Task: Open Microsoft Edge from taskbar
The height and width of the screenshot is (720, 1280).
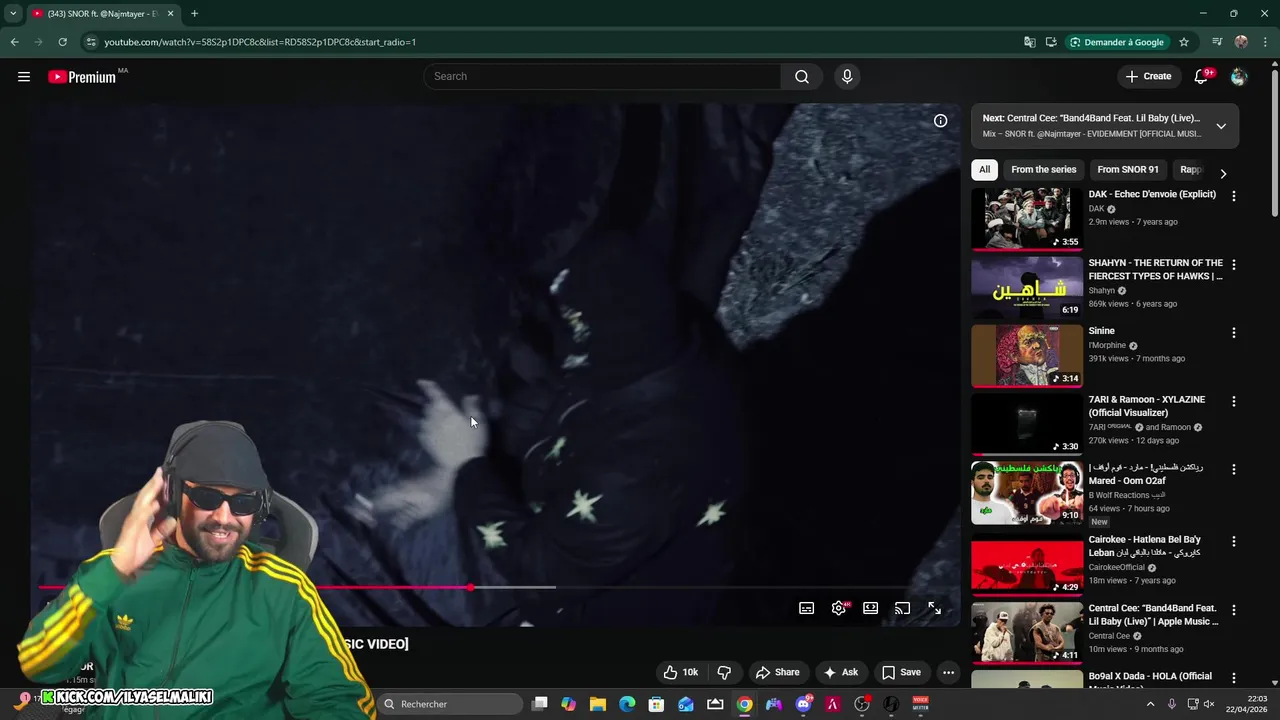Action: 627,704
